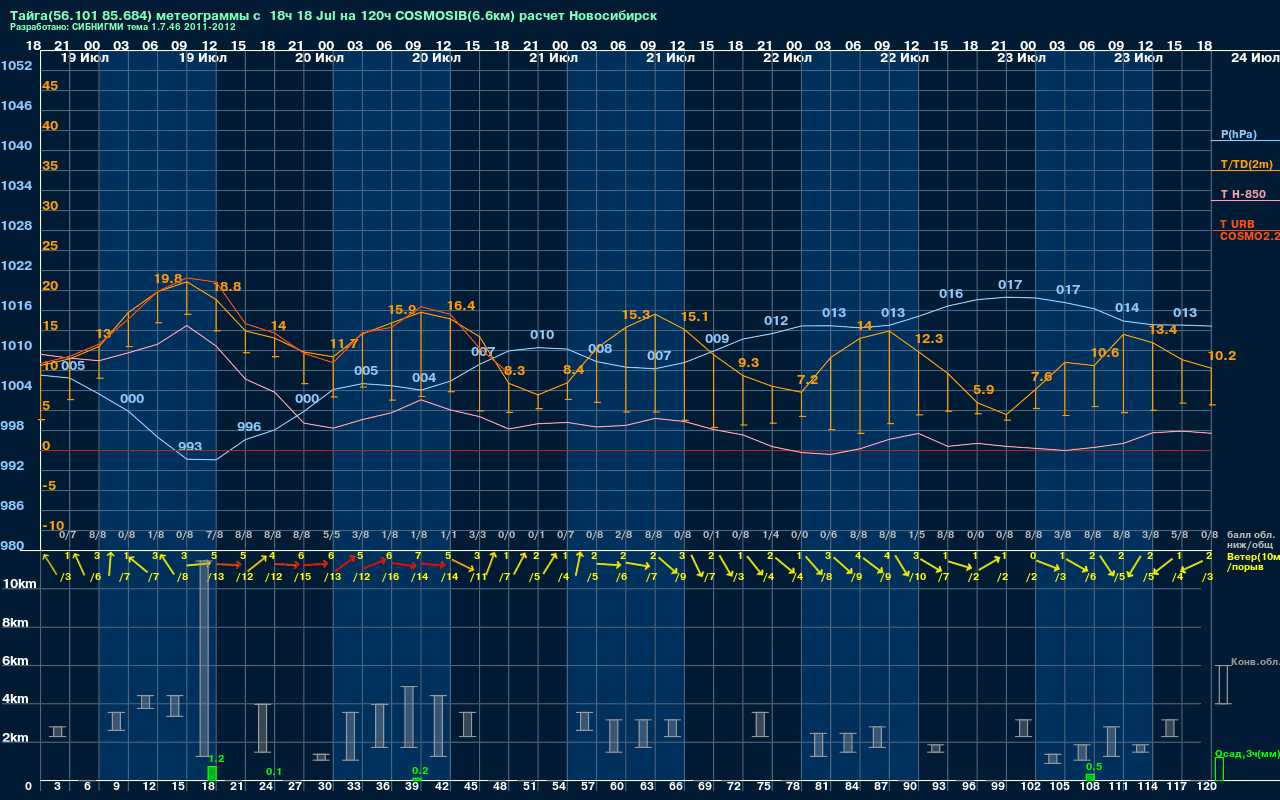Click the green precipitation bar at hour 108
Viewport: 1280px width, 800px height.
tap(1090, 777)
